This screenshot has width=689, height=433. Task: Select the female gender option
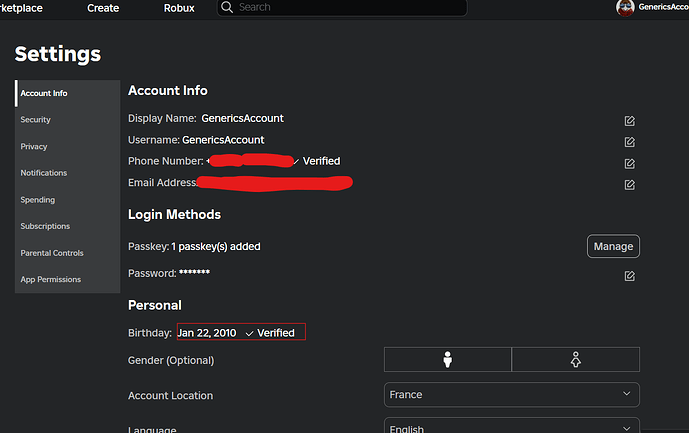[x=575, y=360]
